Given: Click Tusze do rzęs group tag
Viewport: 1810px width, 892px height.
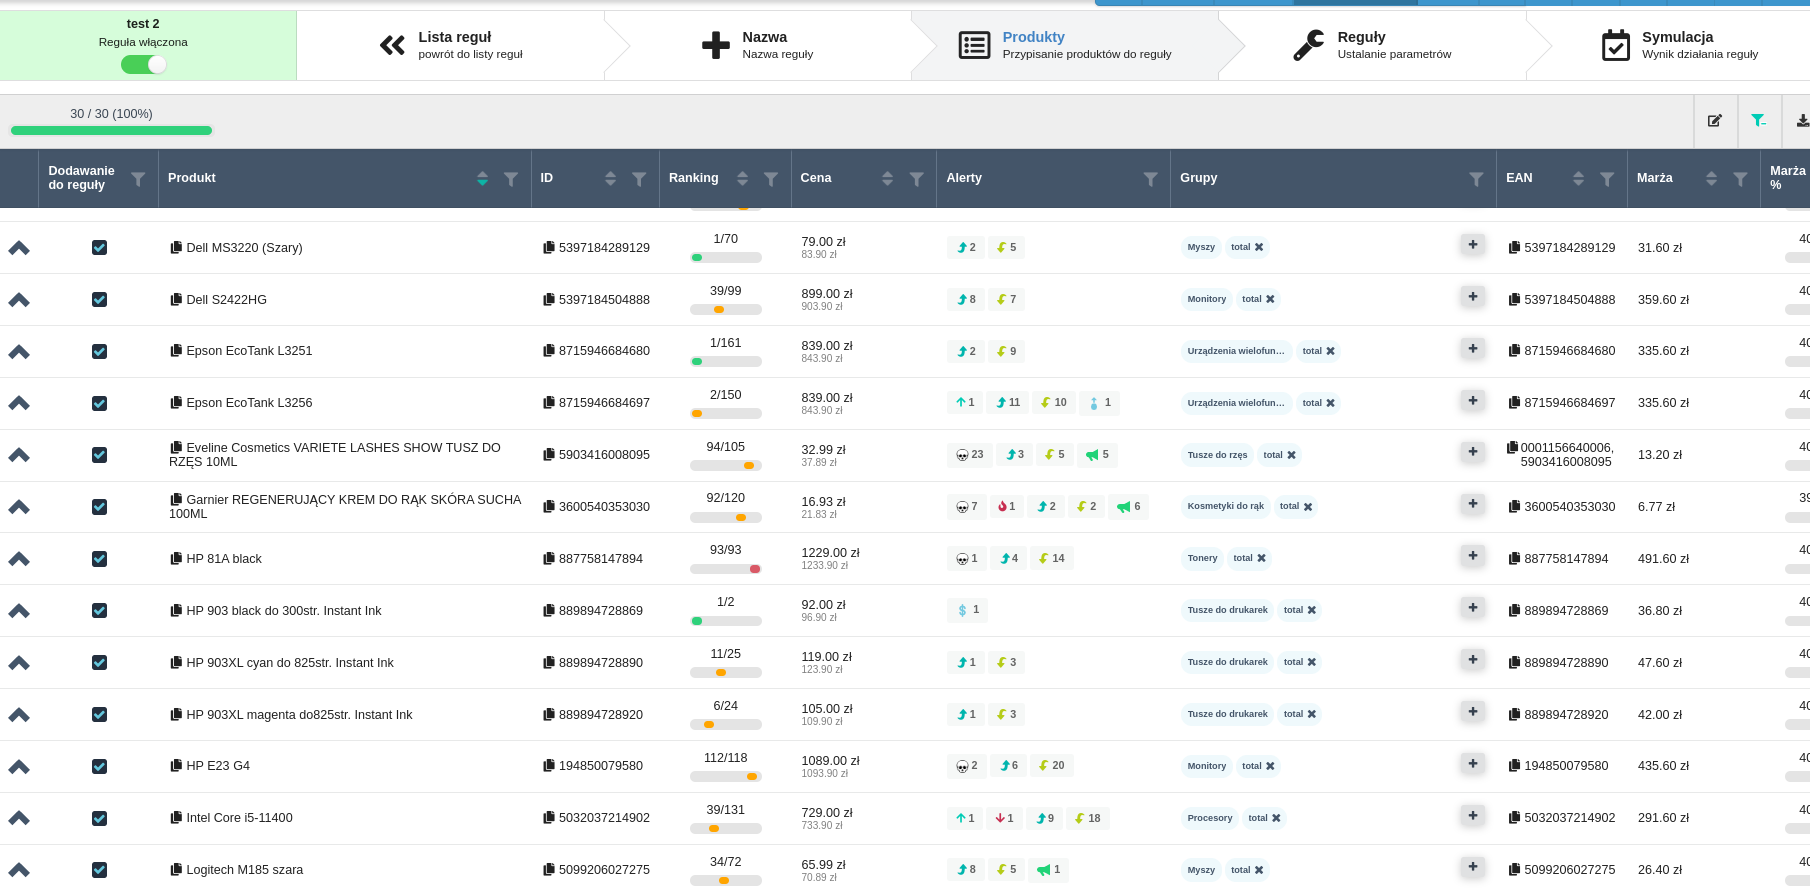Looking at the screenshot, I should pyautogui.click(x=1217, y=455).
